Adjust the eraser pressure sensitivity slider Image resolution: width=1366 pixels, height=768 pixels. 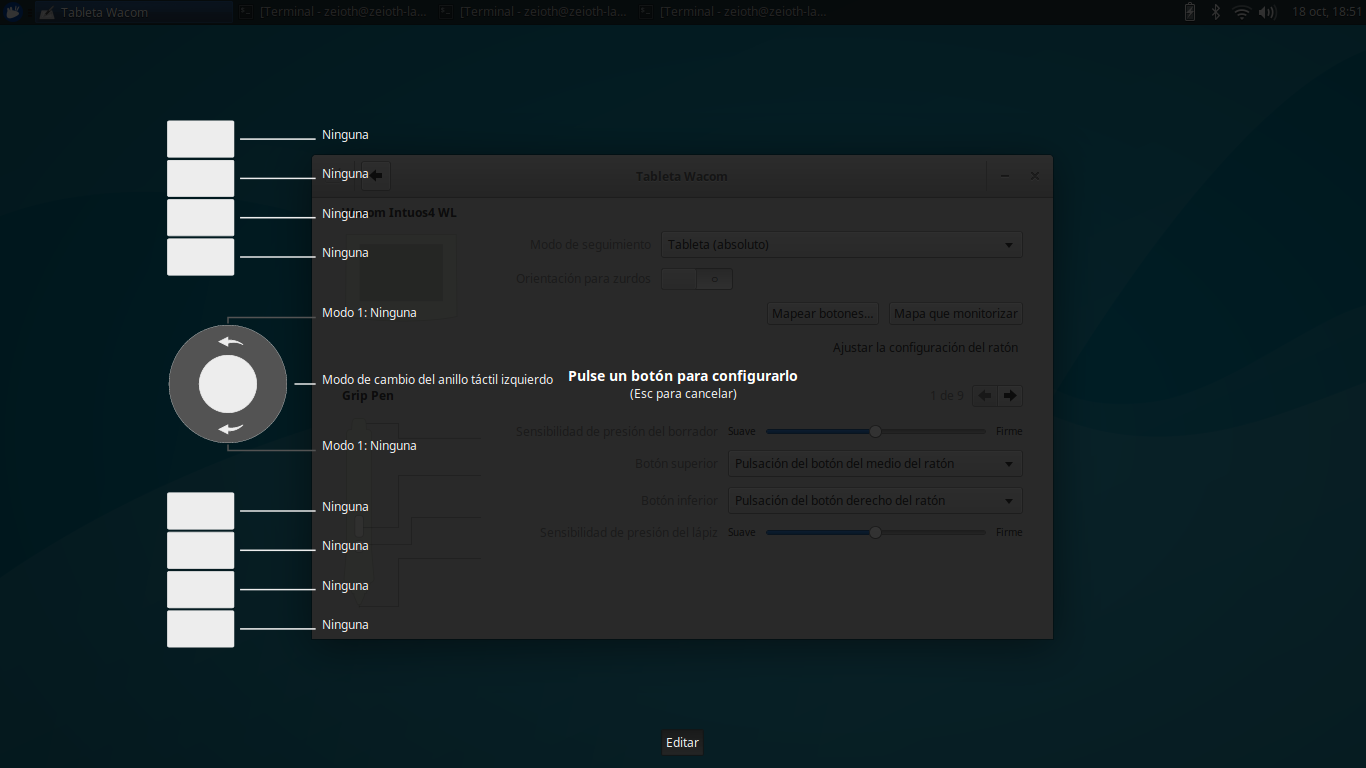(x=876, y=432)
